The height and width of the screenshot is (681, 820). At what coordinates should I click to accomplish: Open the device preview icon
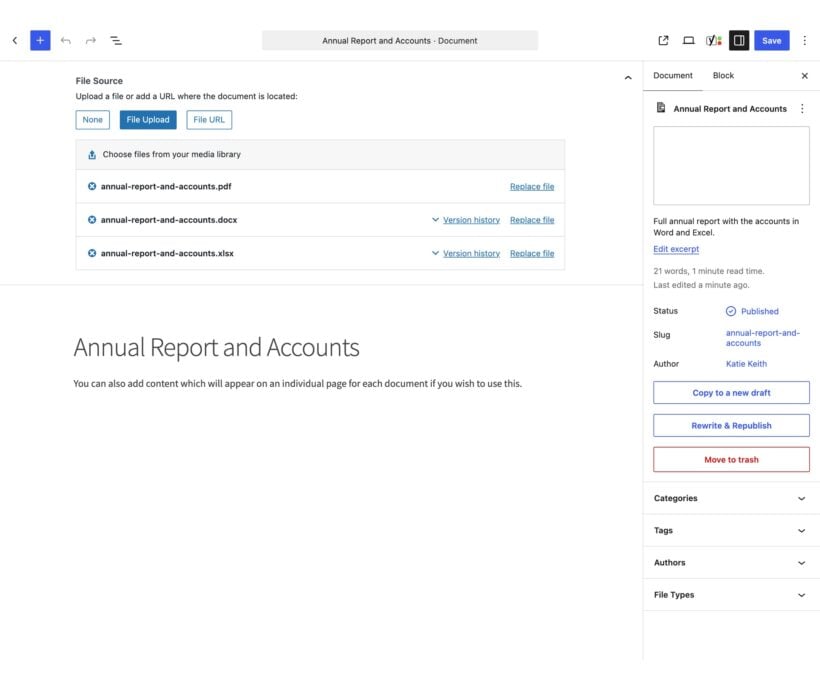(x=688, y=40)
